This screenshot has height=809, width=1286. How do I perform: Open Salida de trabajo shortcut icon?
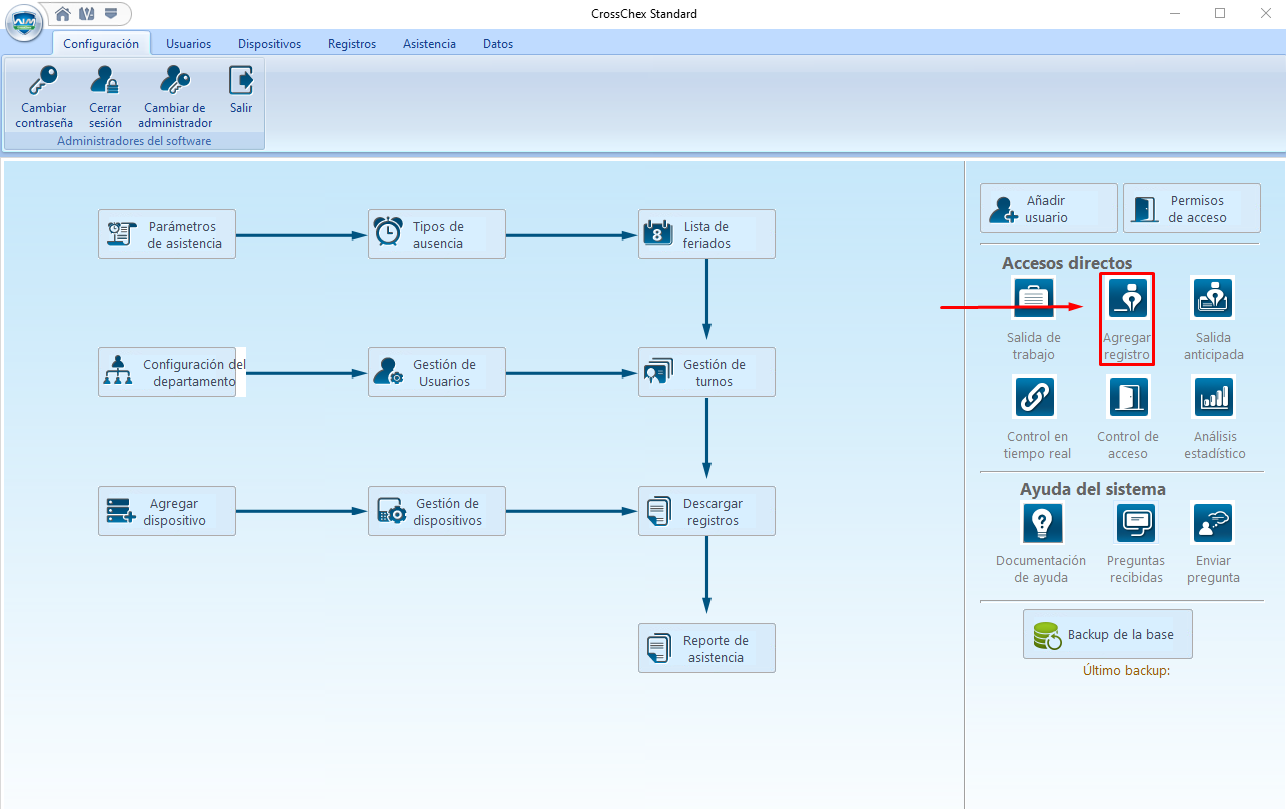point(1033,297)
